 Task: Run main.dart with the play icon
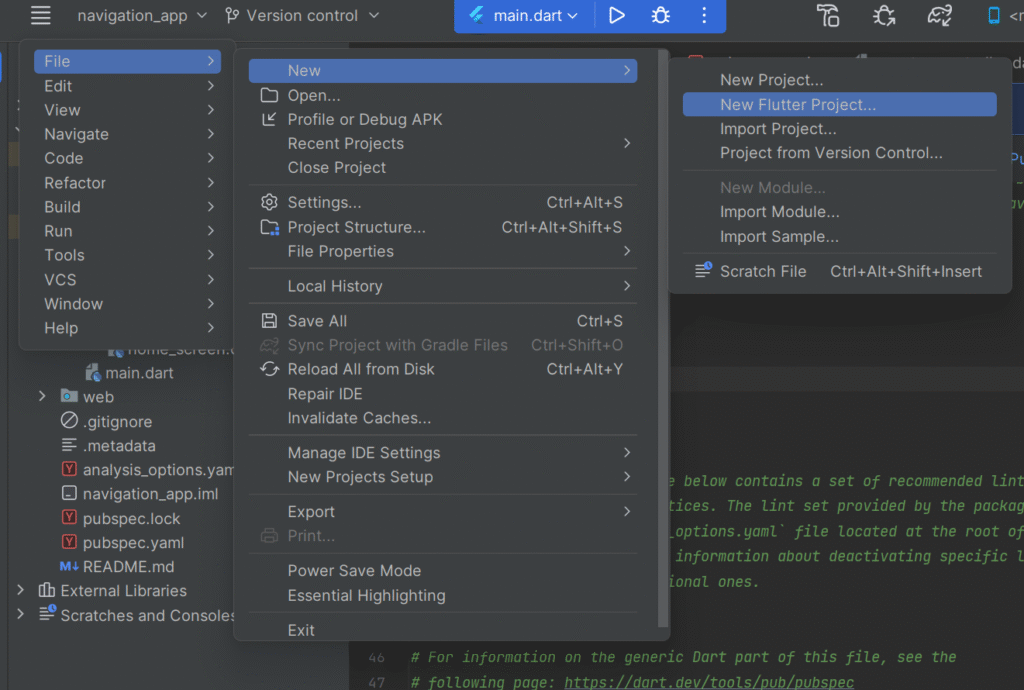coord(617,15)
